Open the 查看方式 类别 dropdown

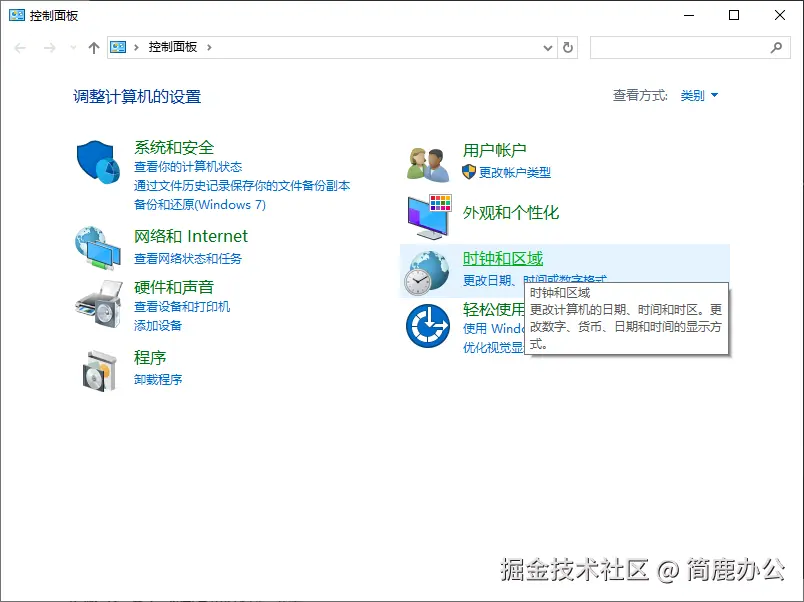pos(694,95)
